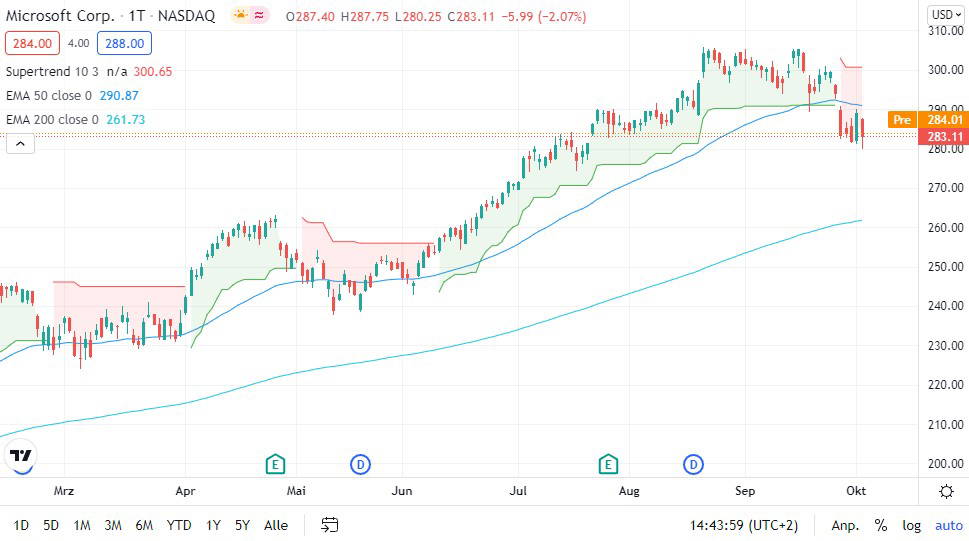Select the 5D time range
Screen dimensions: 969x541
[x=51, y=525]
